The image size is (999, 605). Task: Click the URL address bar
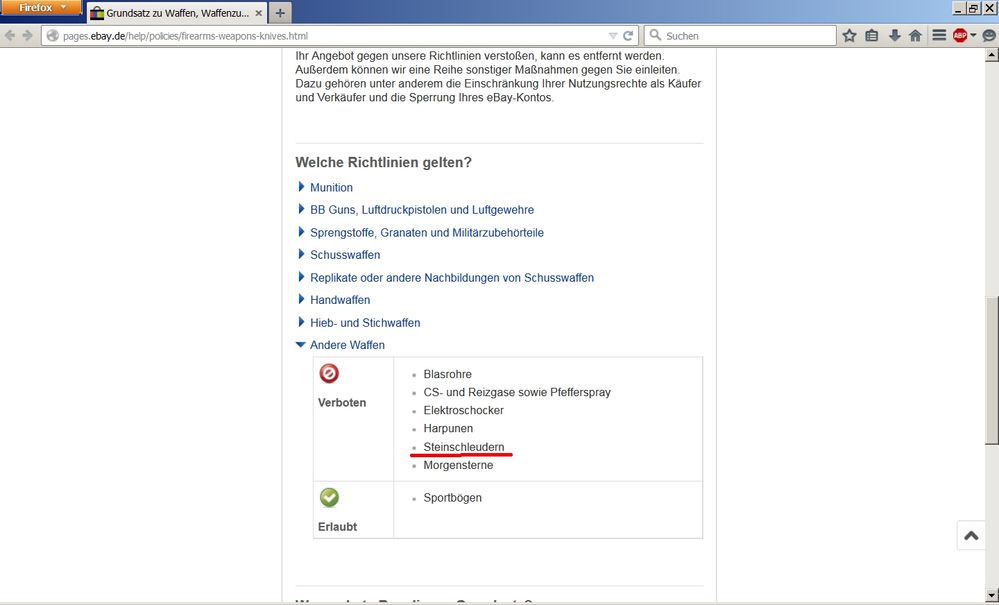click(x=330, y=35)
